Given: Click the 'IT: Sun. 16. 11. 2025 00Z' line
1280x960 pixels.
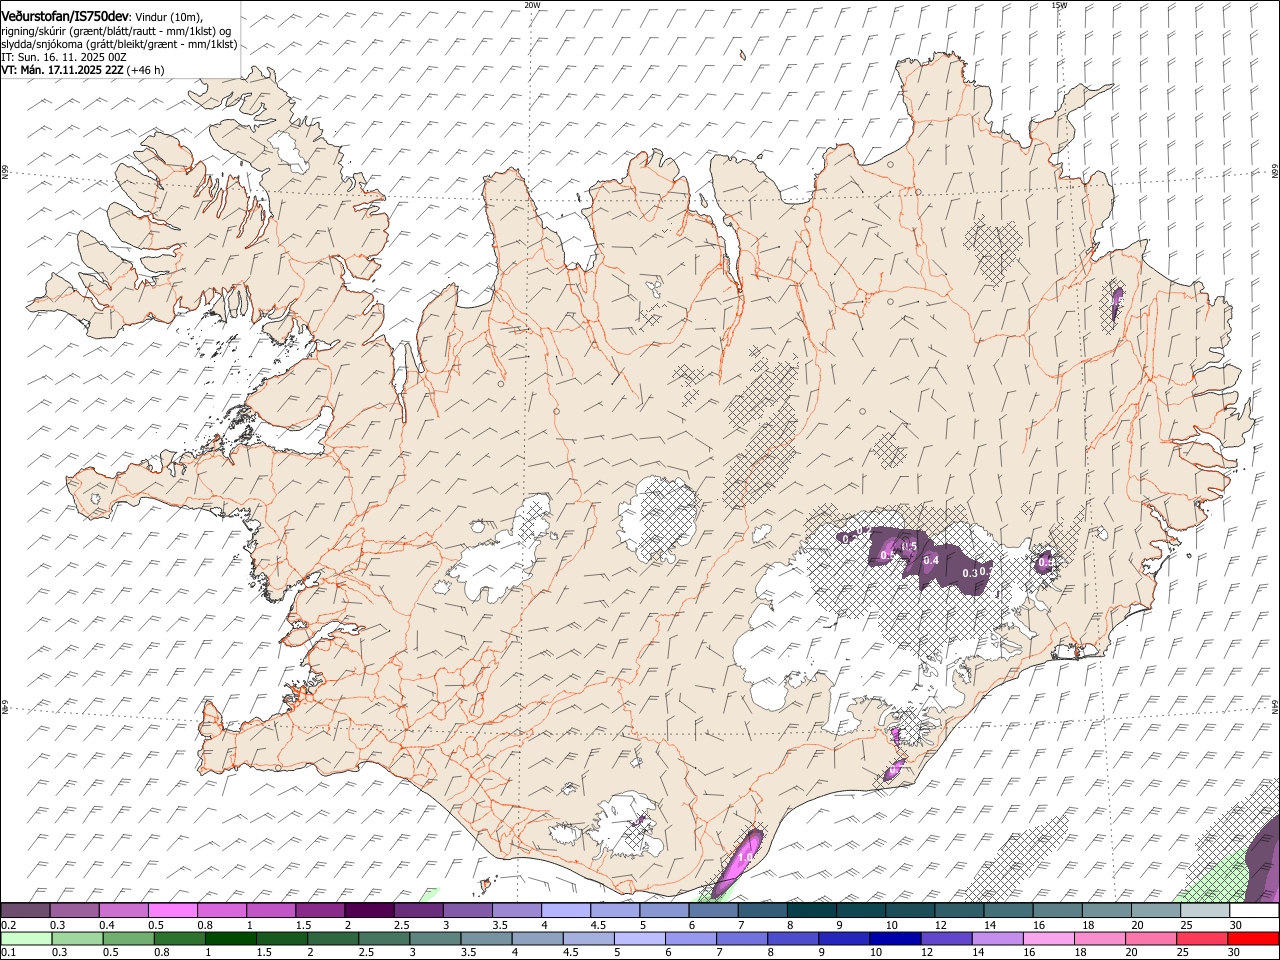Looking at the screenshot, I should click(64, 57).
